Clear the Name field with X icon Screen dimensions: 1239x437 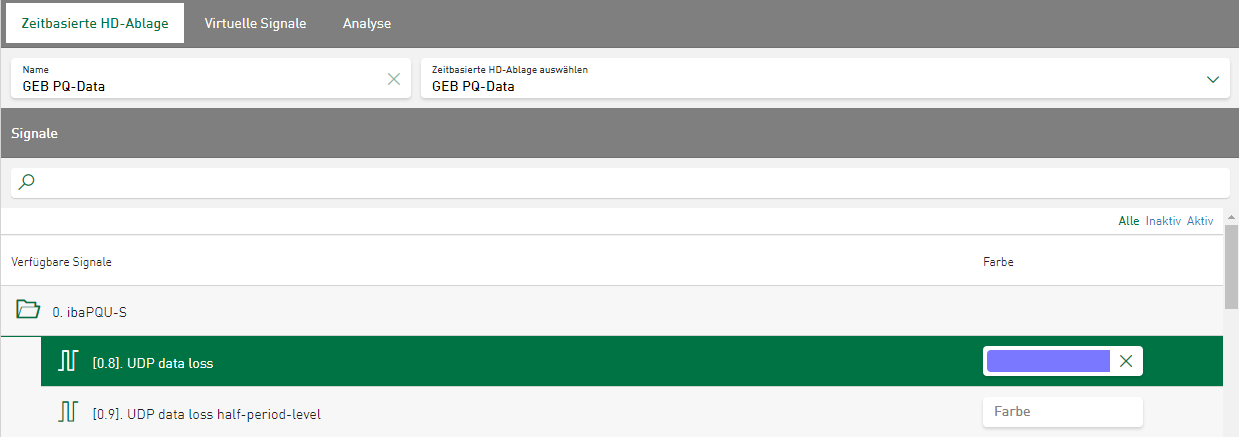[x=394, y=79]
